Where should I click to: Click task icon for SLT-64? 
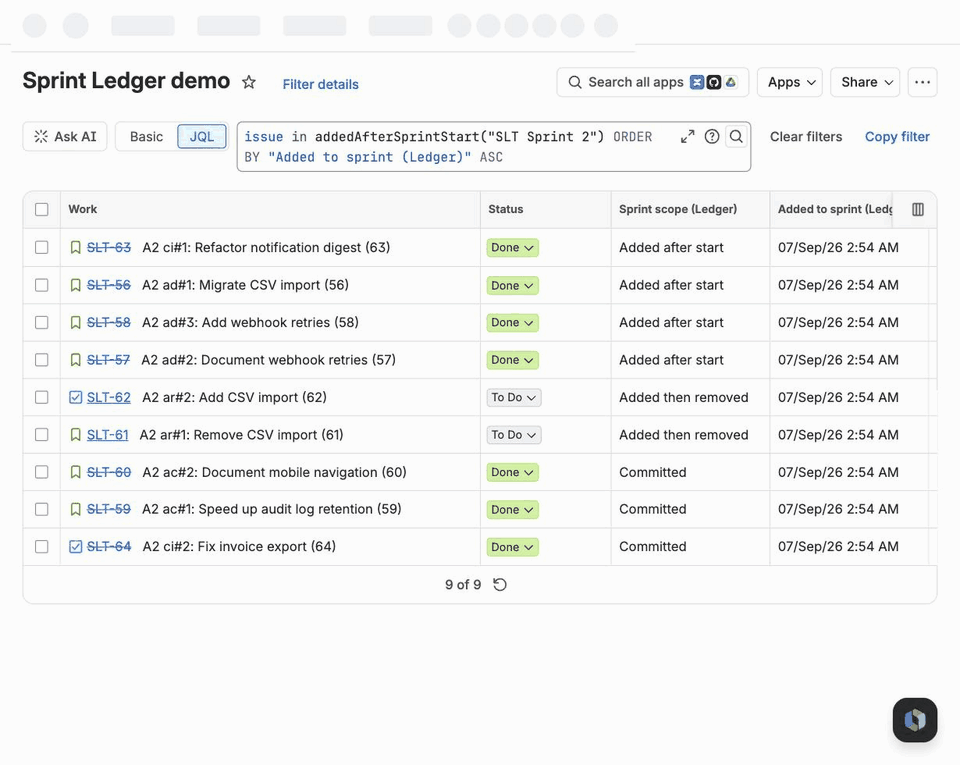click(75, 547)
